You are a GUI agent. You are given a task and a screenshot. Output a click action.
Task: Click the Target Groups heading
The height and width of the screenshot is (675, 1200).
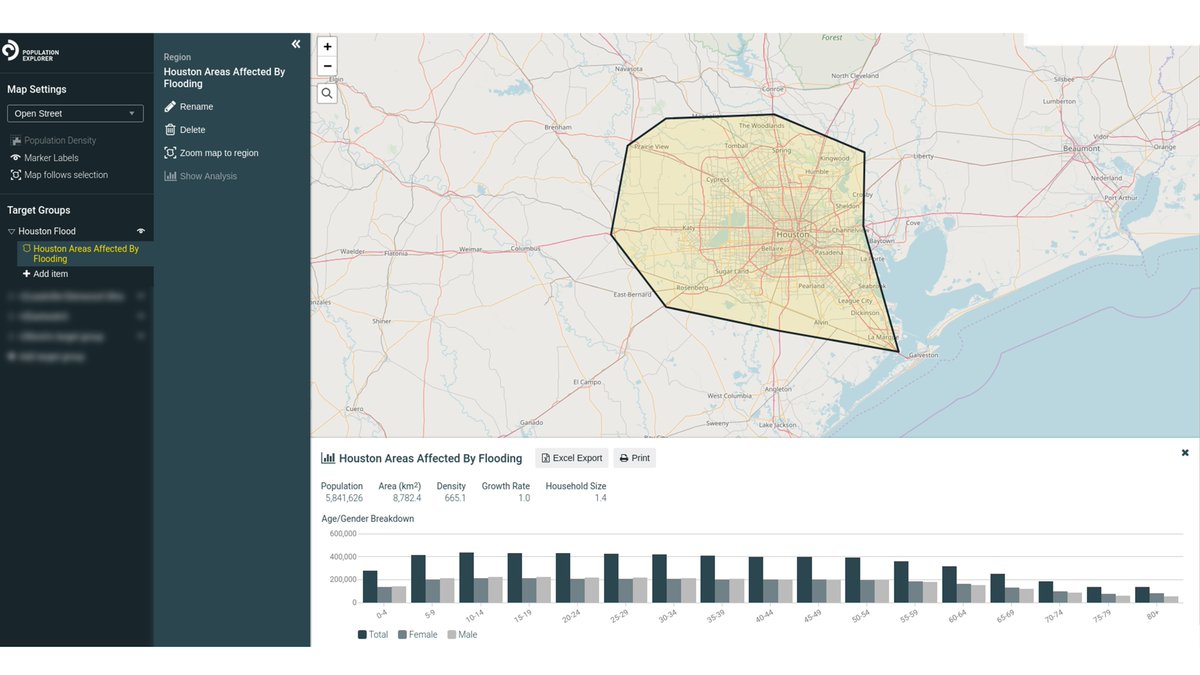pyautogui.click(x=39, y=210)
